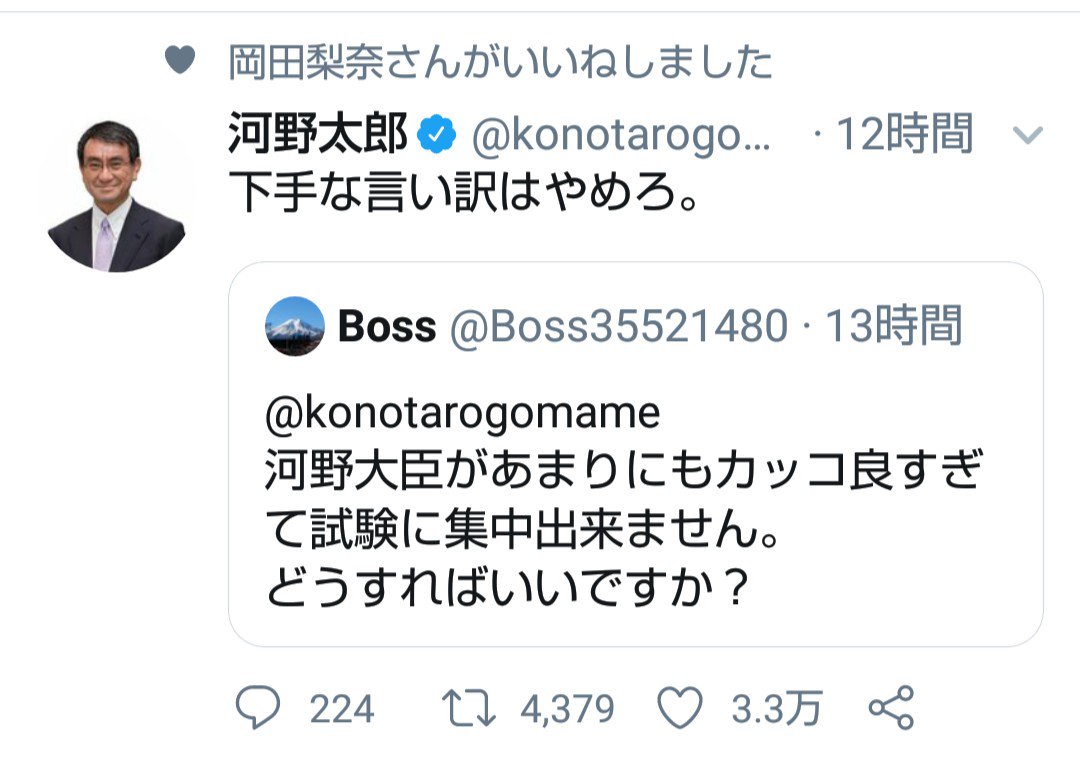Viewport: 1080px width, 766px height.
Task: Click the blue verified badge
Action: point(436,134)
